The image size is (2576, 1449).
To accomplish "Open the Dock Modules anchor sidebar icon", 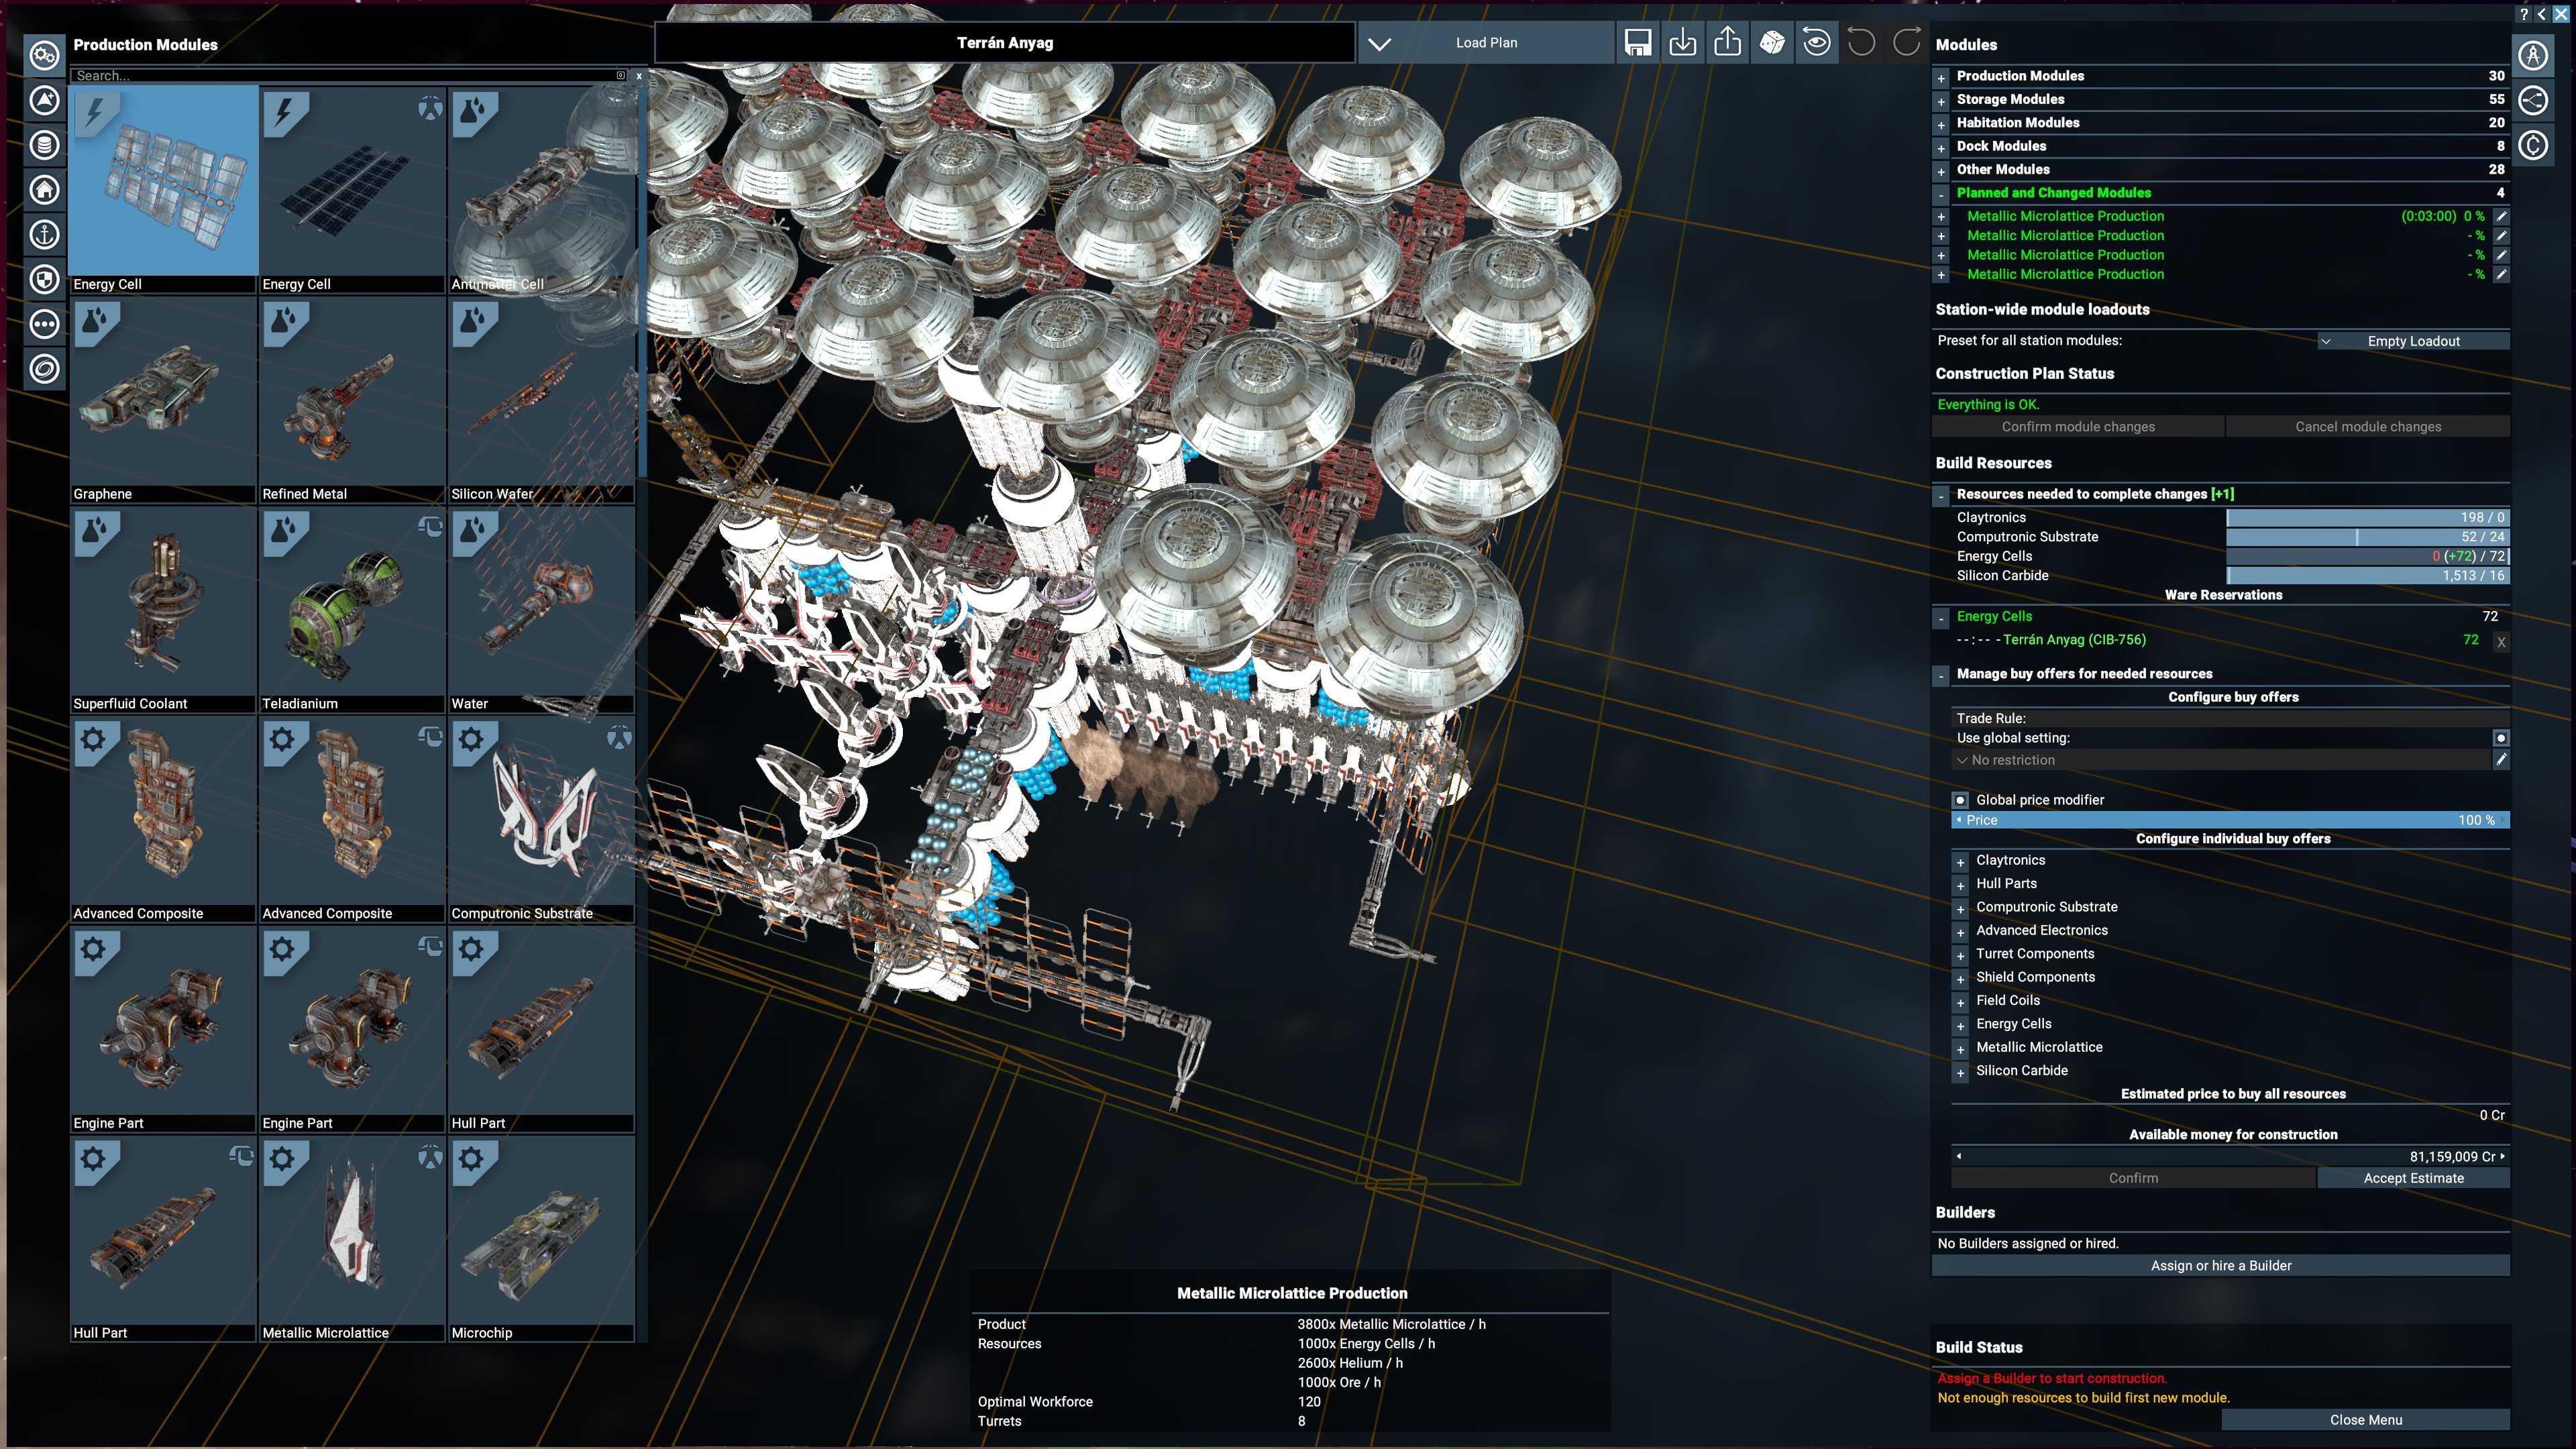I will [44, 235].
